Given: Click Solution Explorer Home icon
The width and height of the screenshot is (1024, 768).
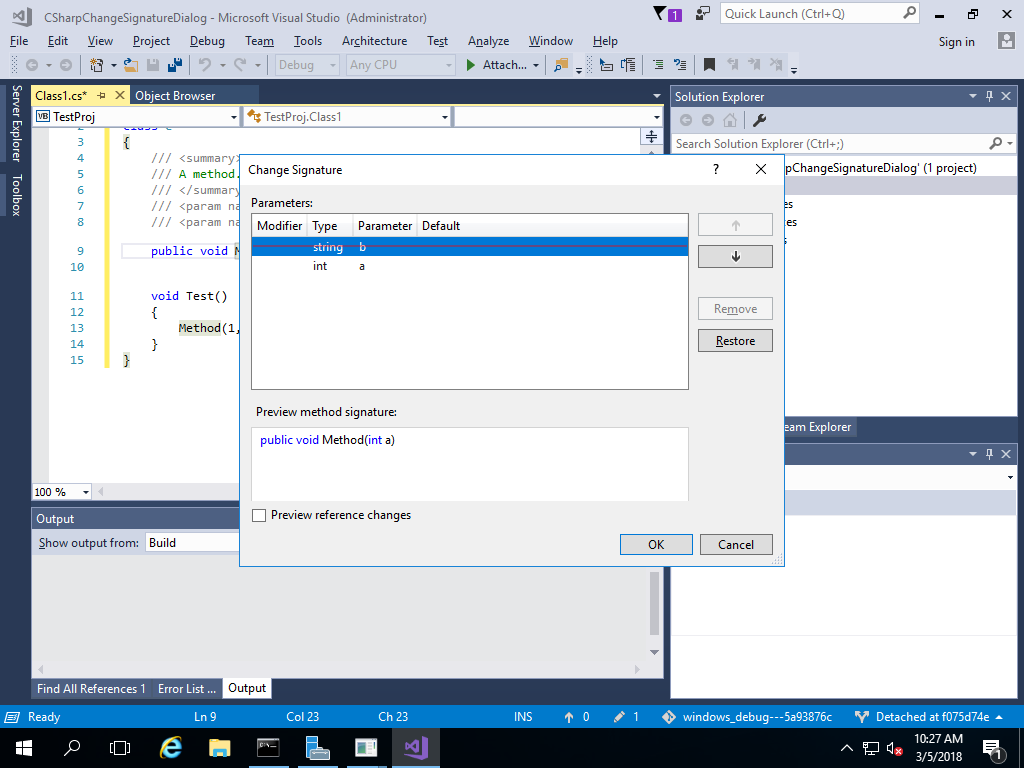Looking at the screenshot, I should point(730,120).
